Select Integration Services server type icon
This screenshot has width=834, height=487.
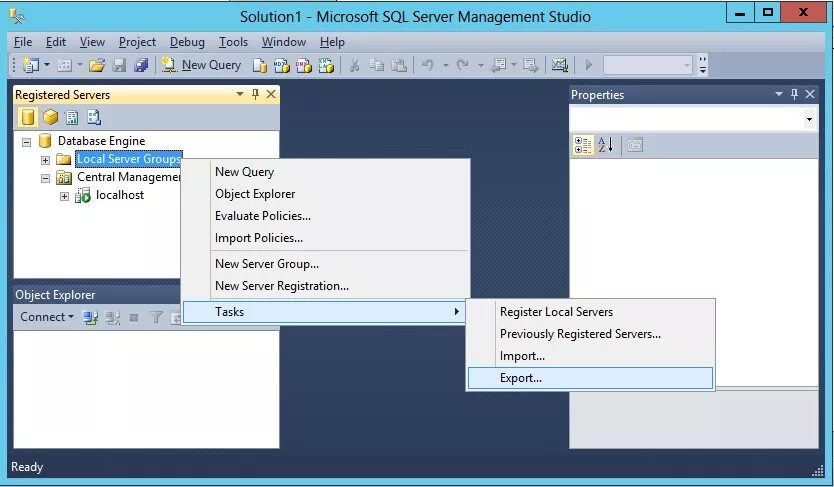(94, 117)
